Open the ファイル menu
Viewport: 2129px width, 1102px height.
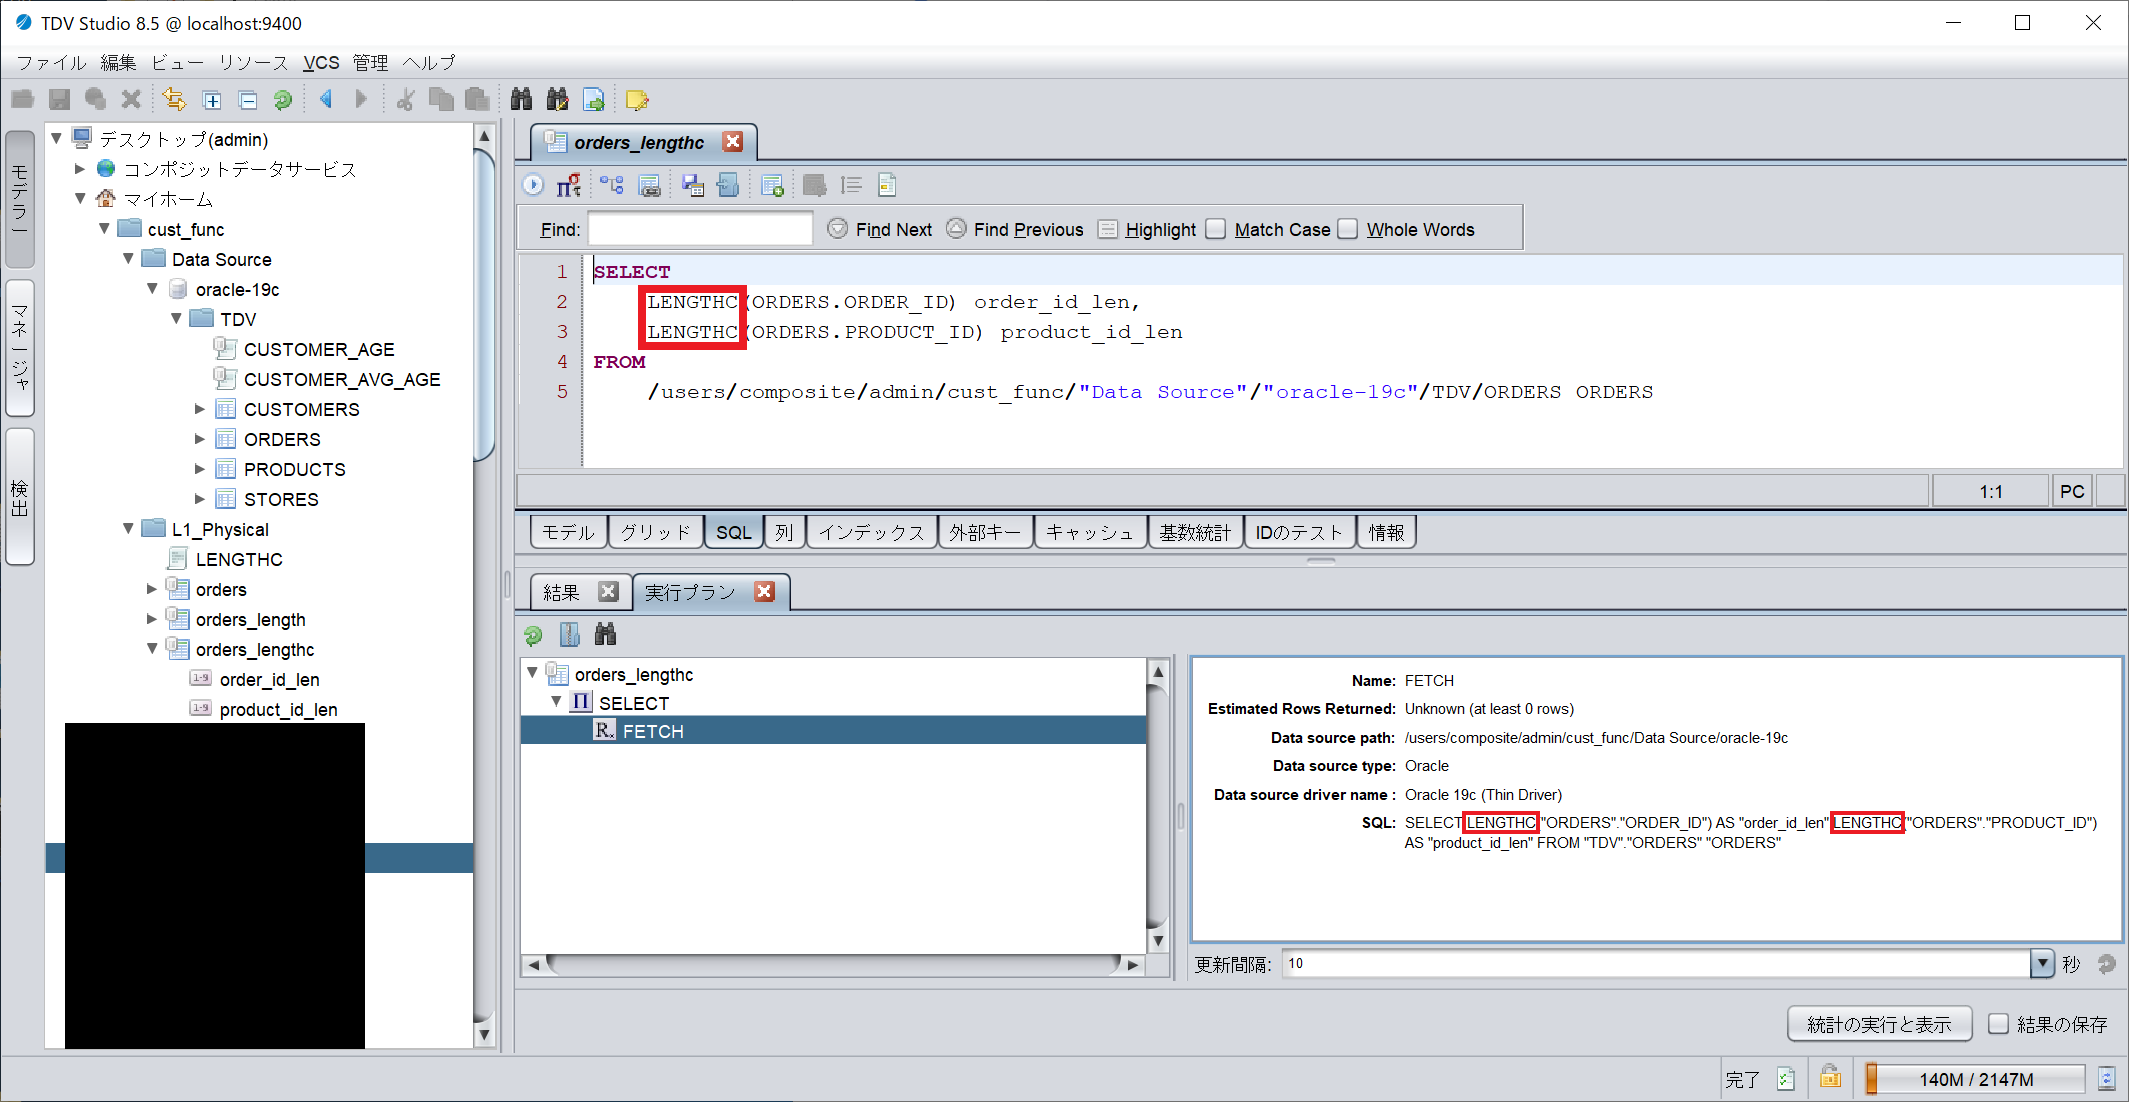(x=52, y=62)
